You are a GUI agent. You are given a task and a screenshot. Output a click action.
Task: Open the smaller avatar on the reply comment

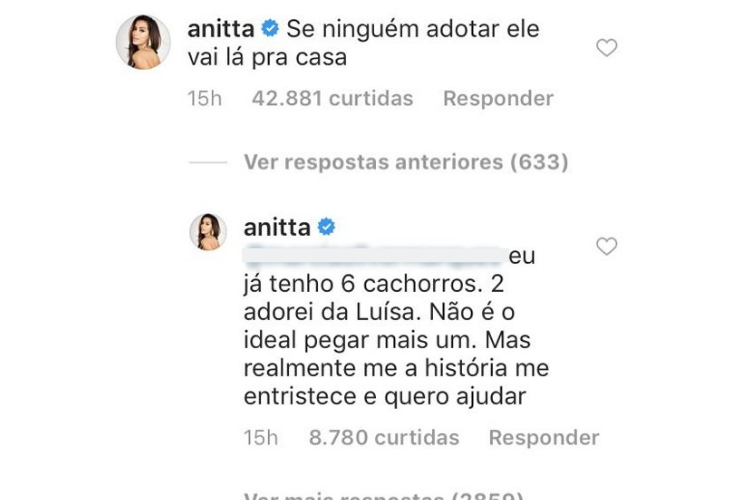(207, 232)
